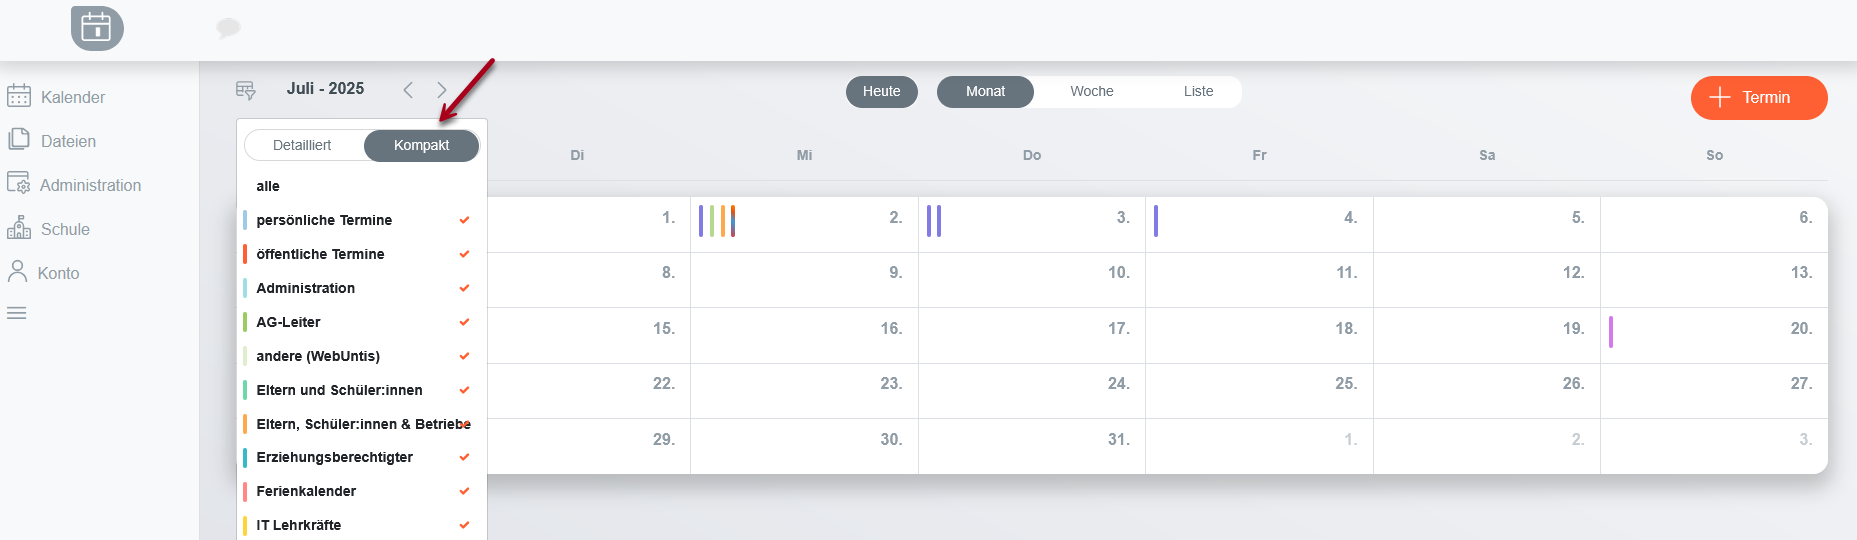The image size is (1857, 540).
Task: Switch to Liste view tab
Action: point(1198,91)
